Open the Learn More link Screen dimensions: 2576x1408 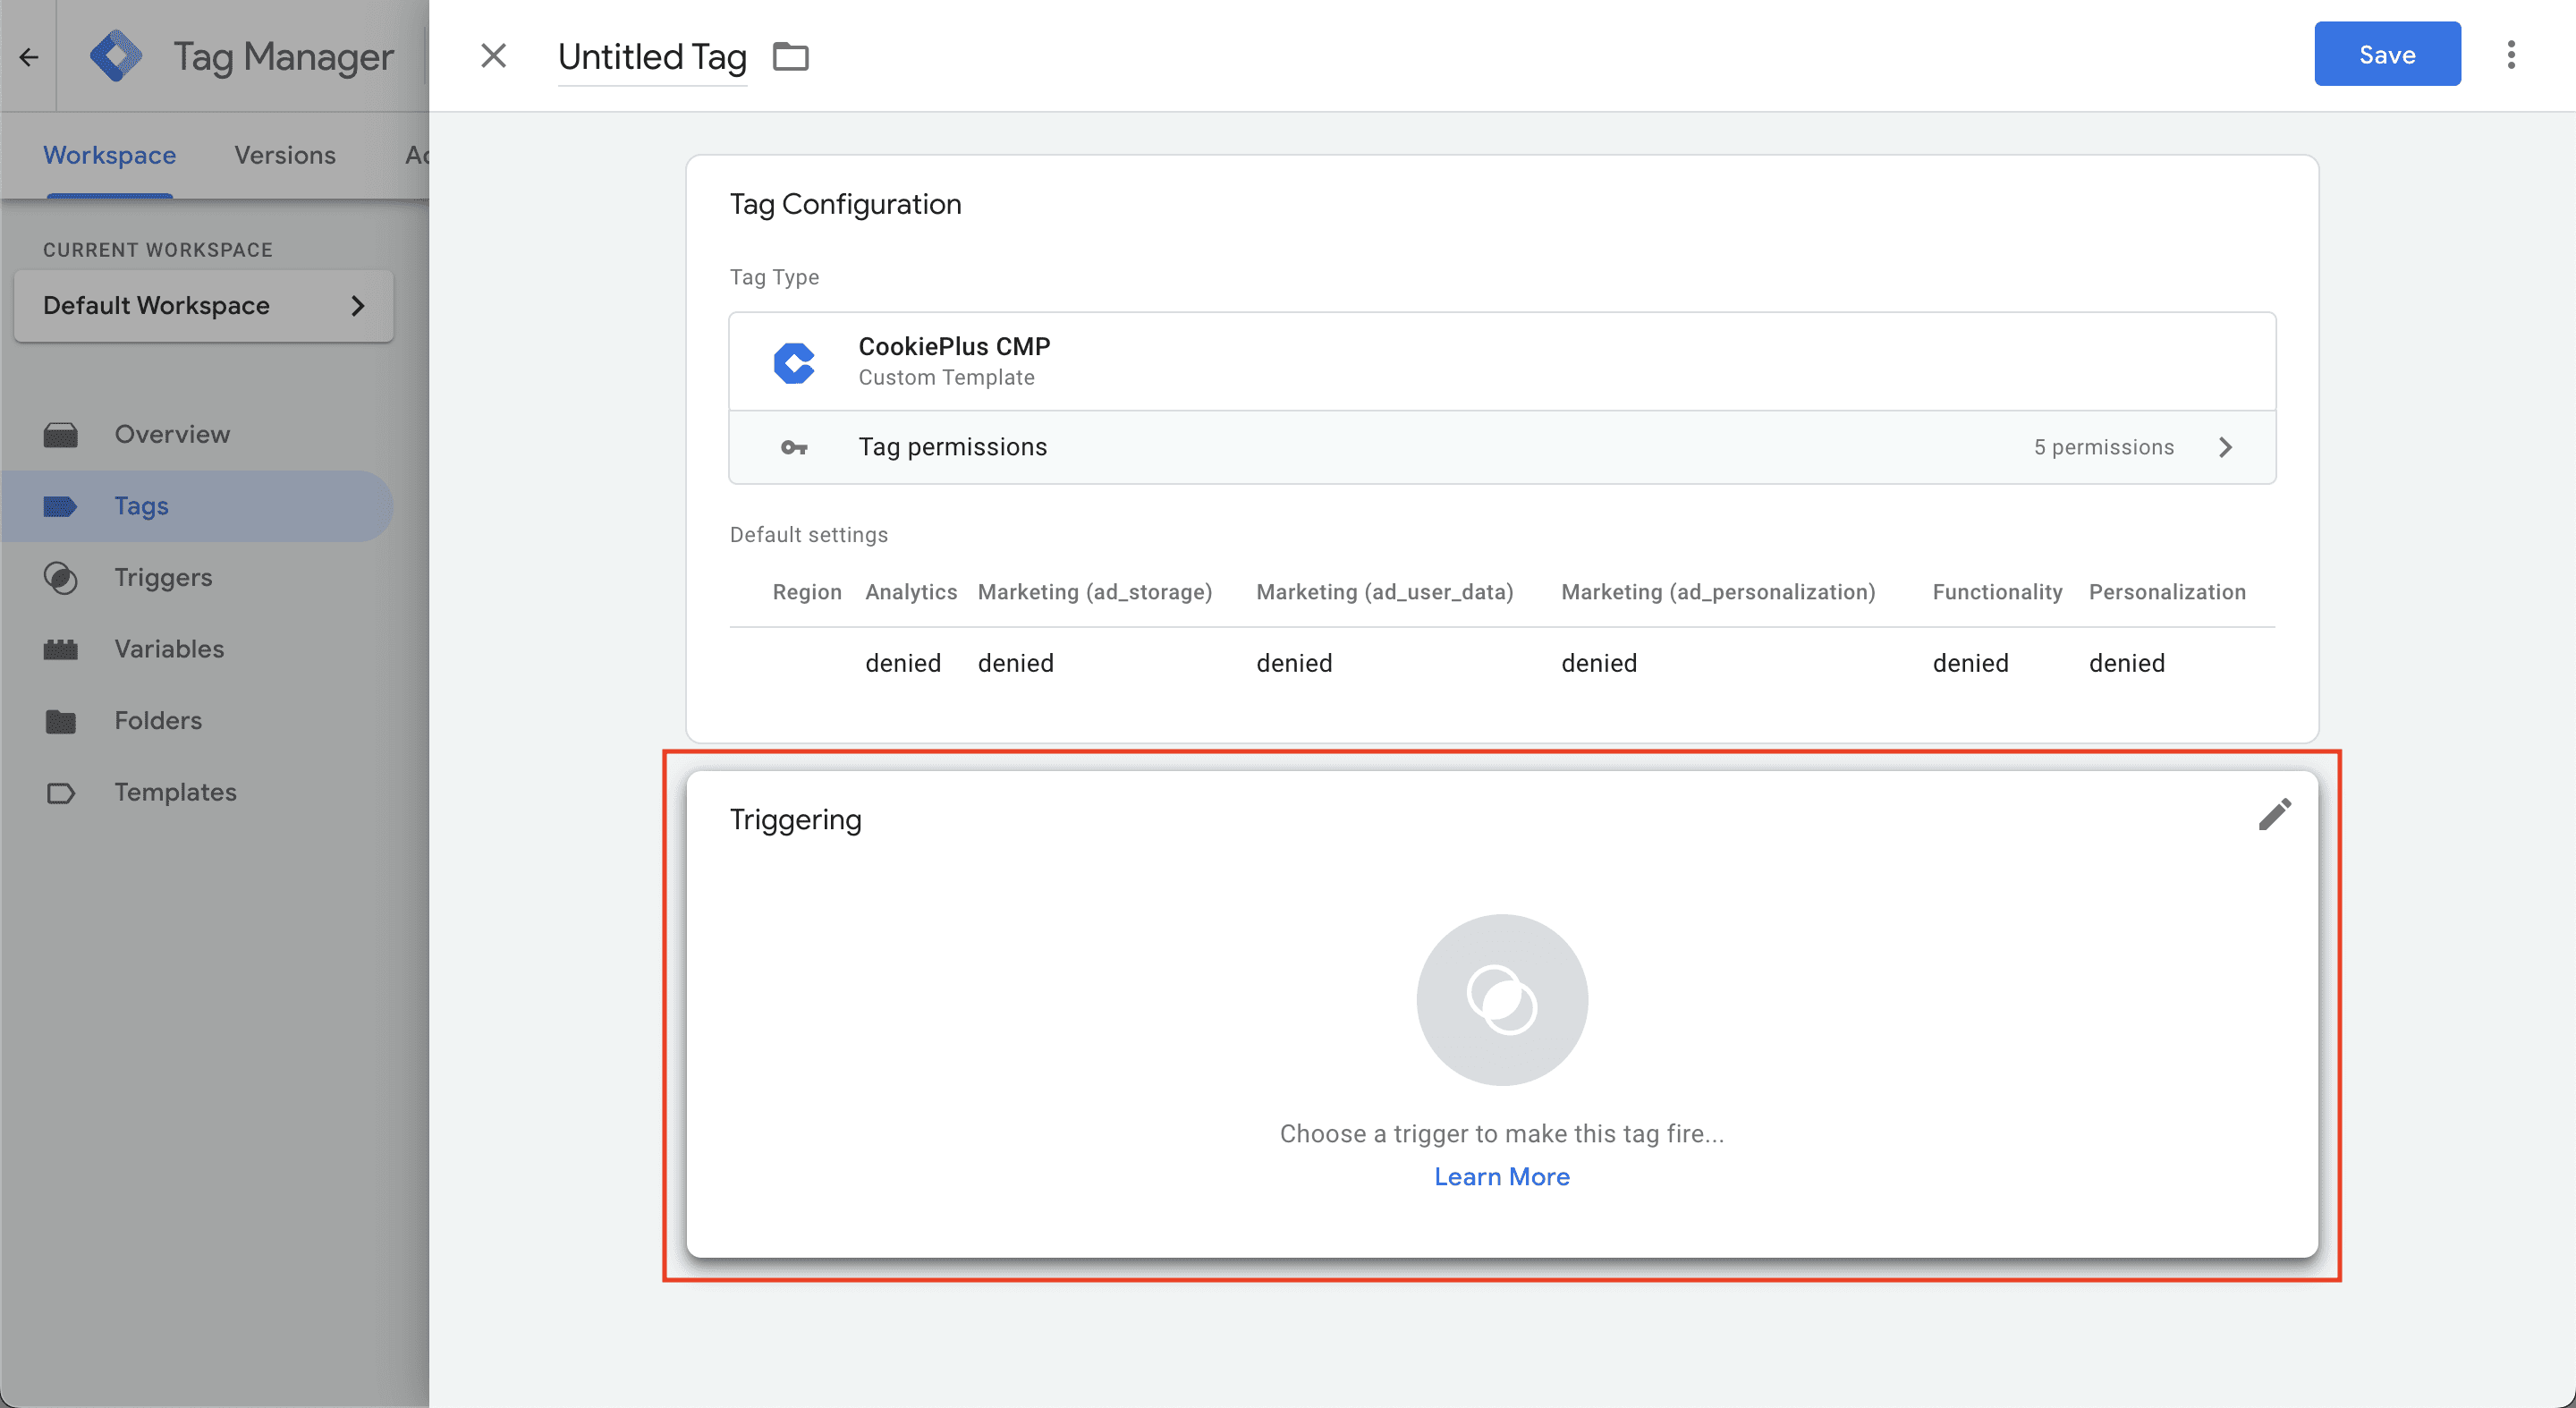(x=1502, y=1176)
